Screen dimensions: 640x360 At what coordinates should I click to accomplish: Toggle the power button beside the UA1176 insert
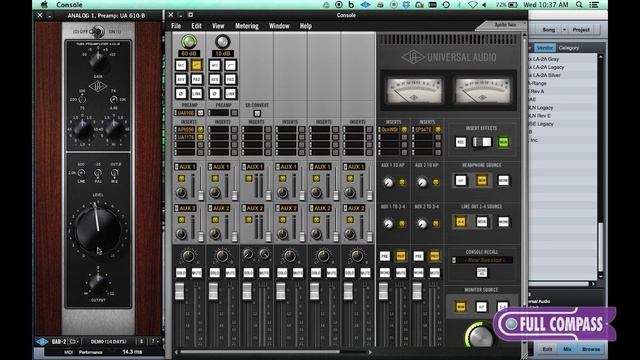pos(200,137)
